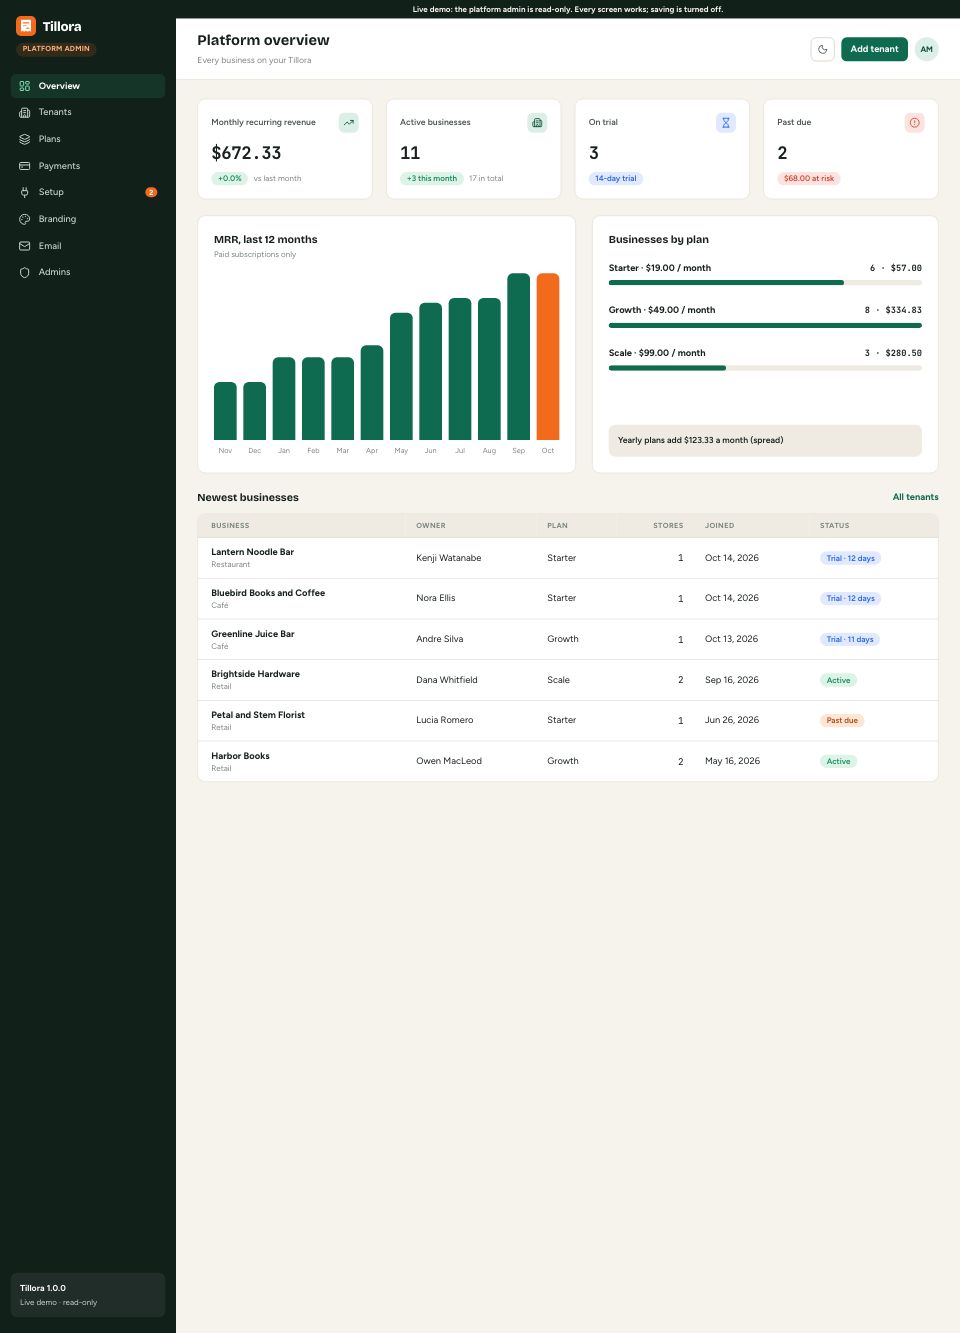
Task: Click the Payments card icon in sidebar
Action: pyautogui.click(x=25, y=166)
